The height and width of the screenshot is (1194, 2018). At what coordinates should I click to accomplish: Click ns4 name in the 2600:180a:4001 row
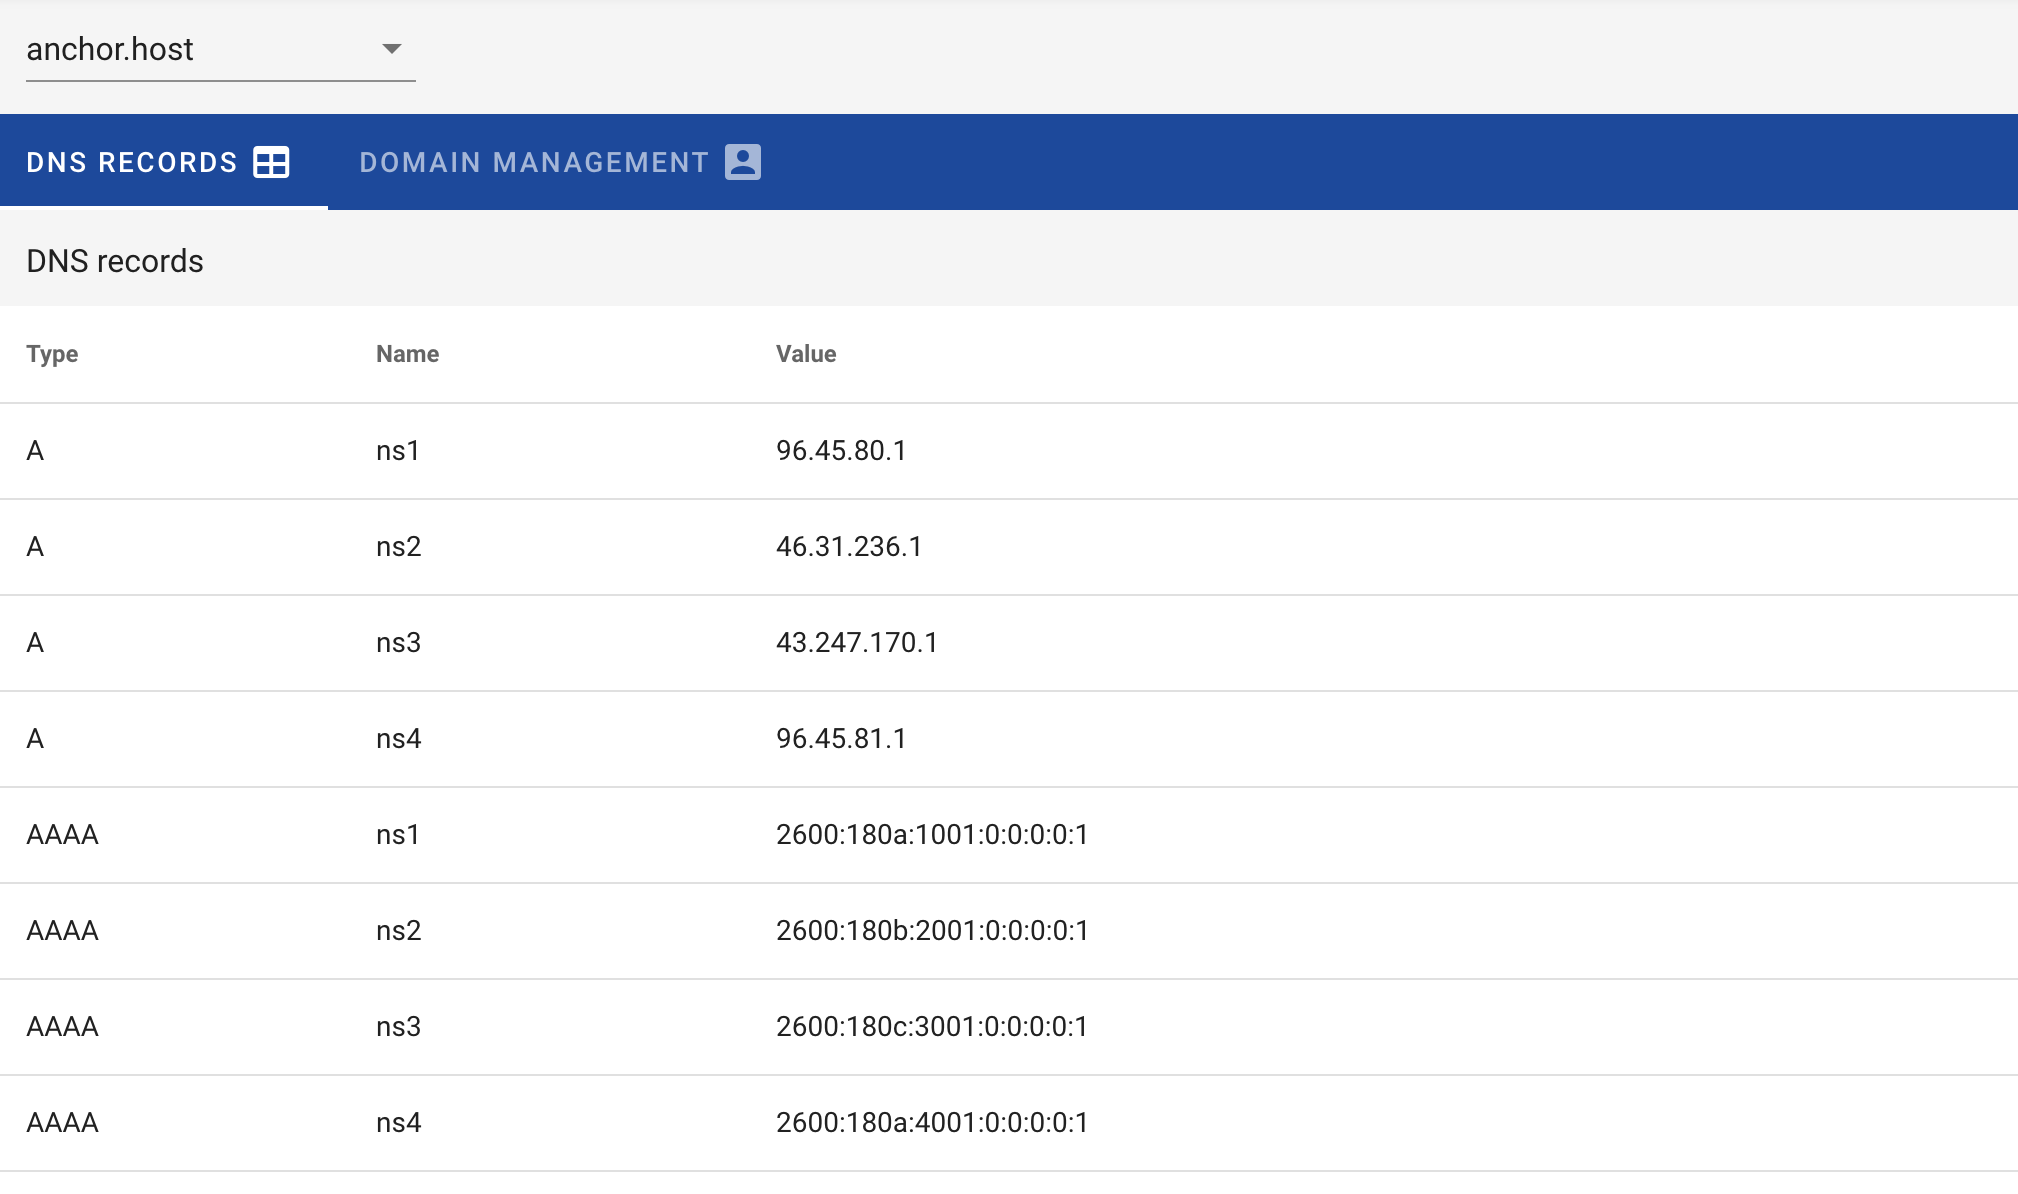[399, 1123]
